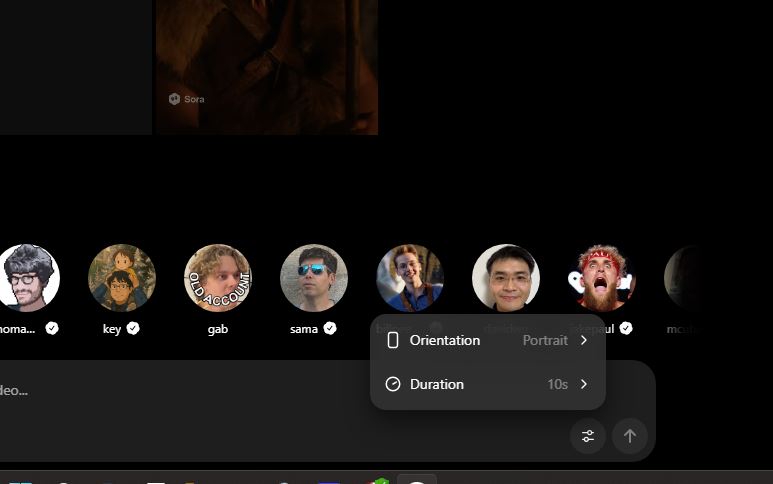The height and width of the screenshot is (484, 773).
Task: Select avatar of man in blue jacket
Action: 410,278
